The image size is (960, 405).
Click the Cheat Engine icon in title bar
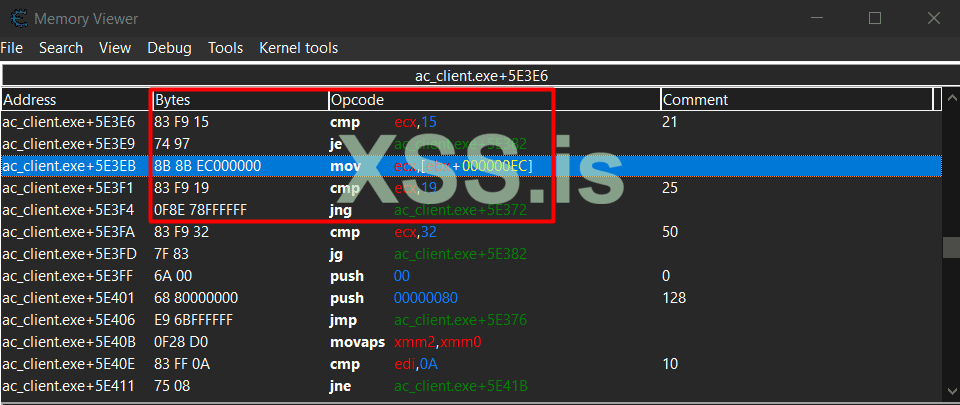click(x=18, y=18)
